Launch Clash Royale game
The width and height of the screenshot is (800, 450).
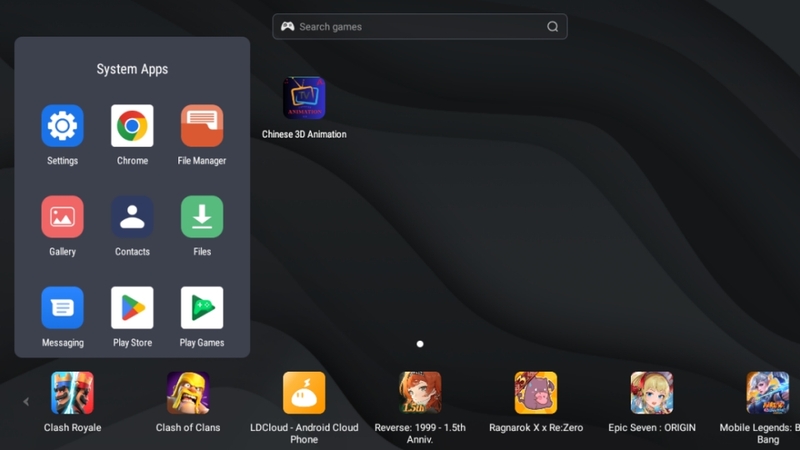point(72,393)
